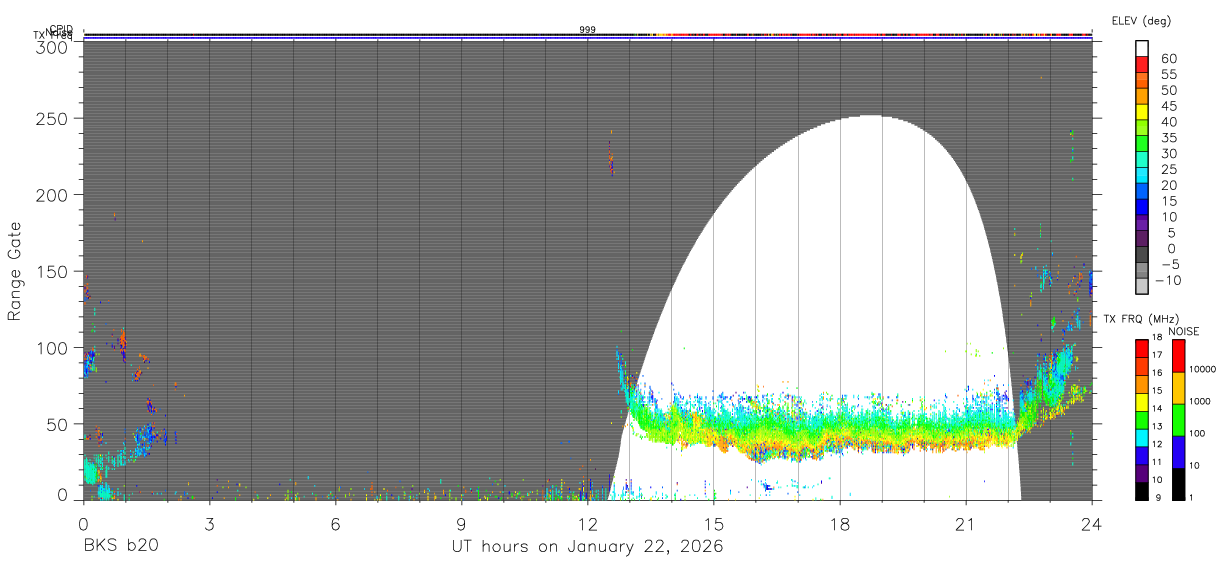
Task: Click the x-axis tick label 21
Action: [x=966, y=523]
